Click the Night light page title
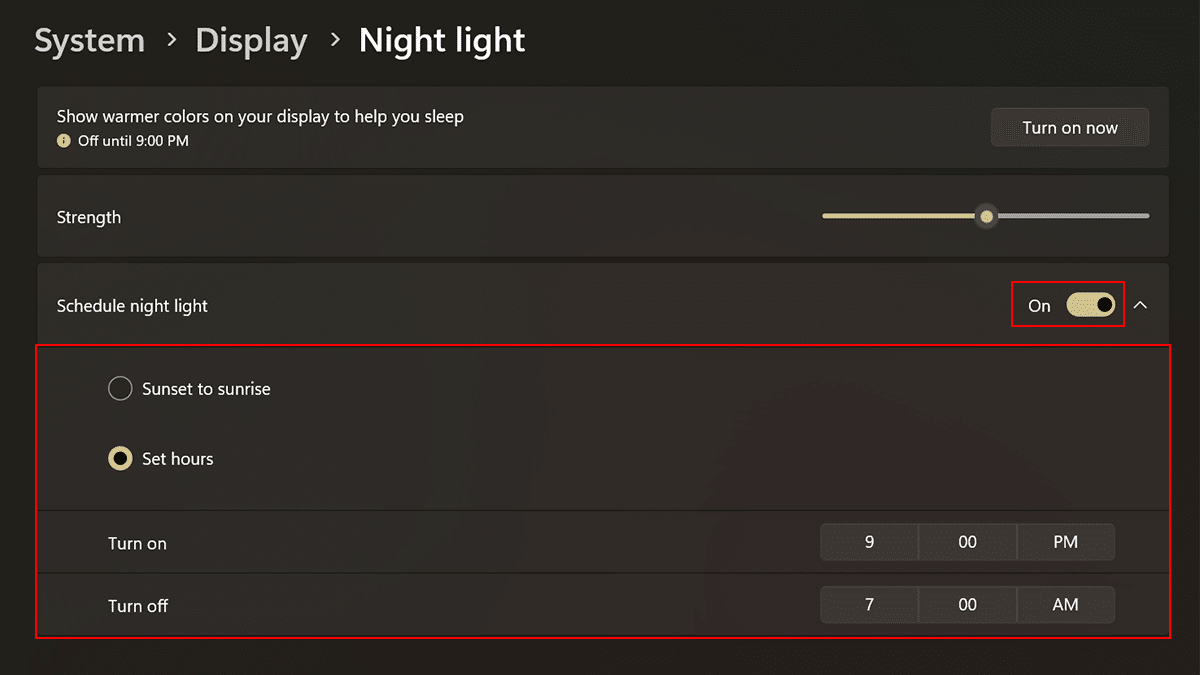The height and width of the screenshot is (675, 1200). [x=442, y=41]
